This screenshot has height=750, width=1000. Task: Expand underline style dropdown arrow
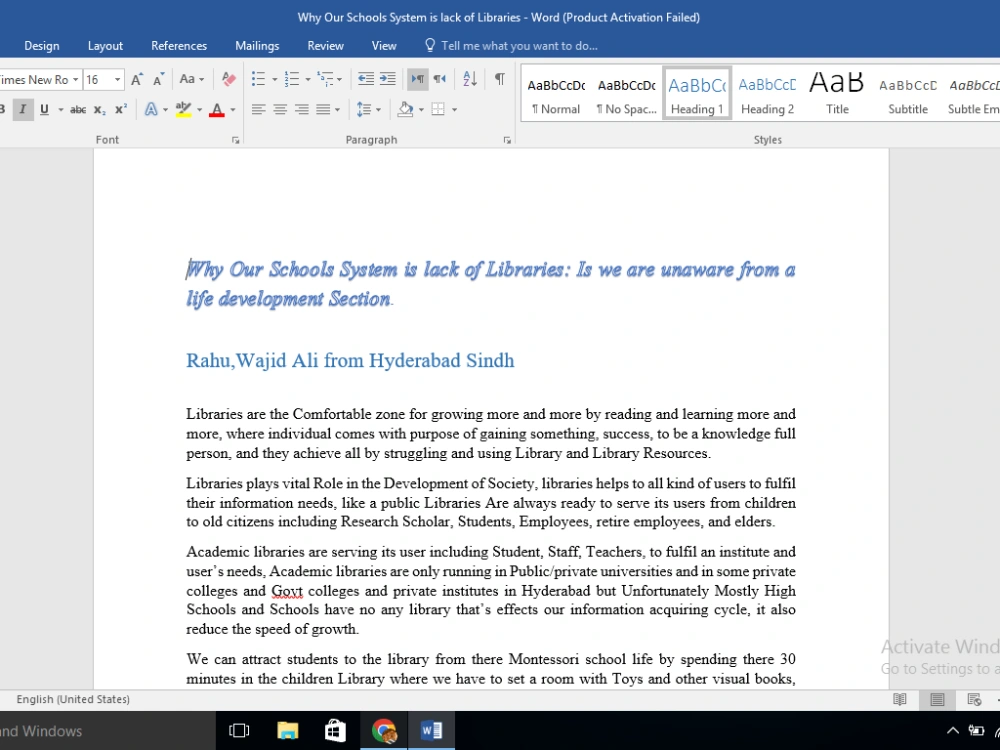click(x=61, y=110)
